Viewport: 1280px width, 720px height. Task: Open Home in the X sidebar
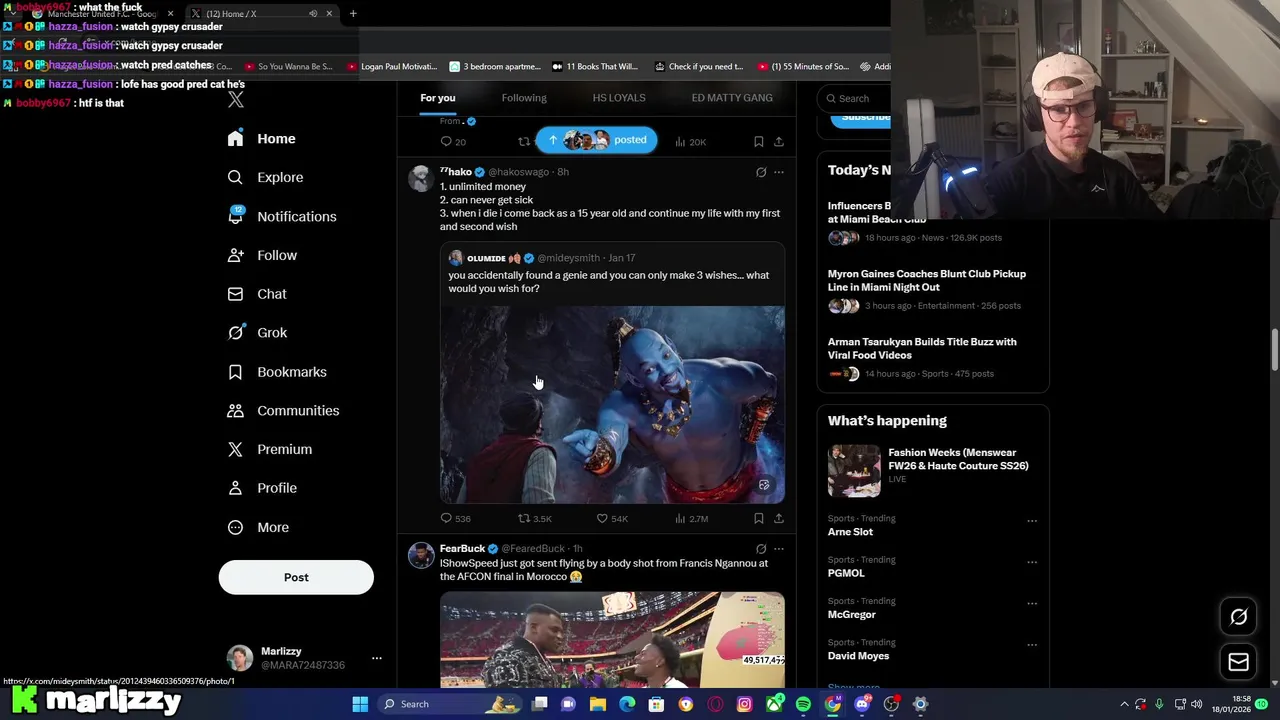click(x=261, y=139)
